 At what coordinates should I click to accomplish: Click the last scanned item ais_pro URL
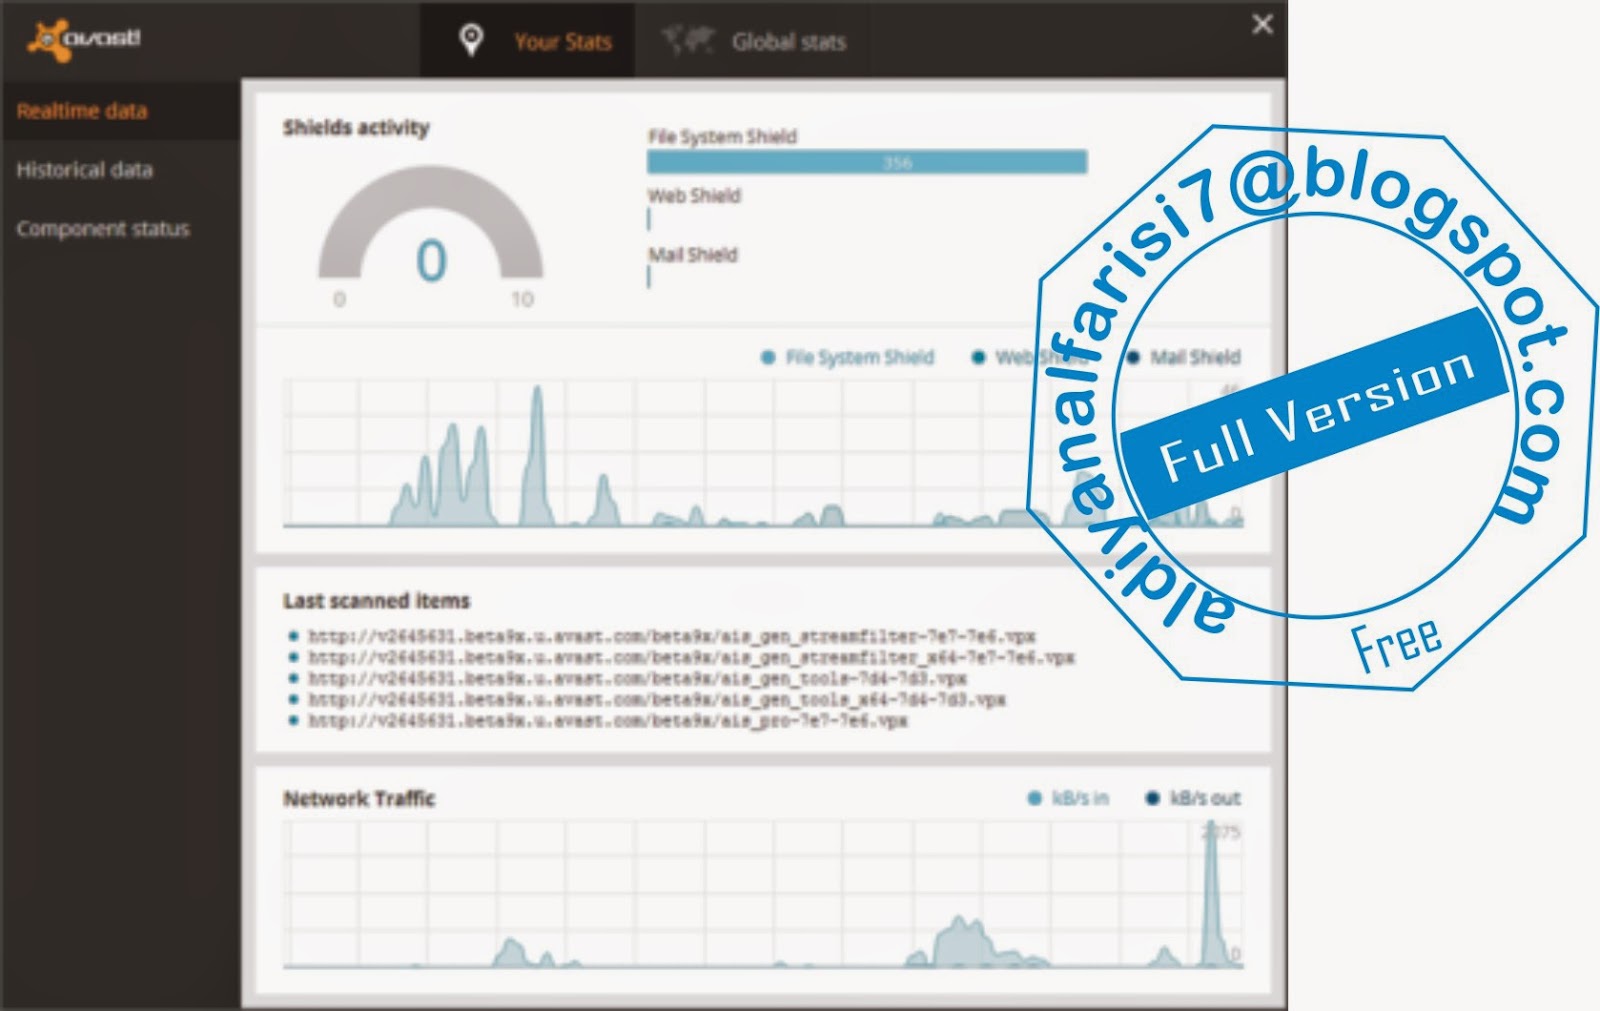tap(608, 720)
